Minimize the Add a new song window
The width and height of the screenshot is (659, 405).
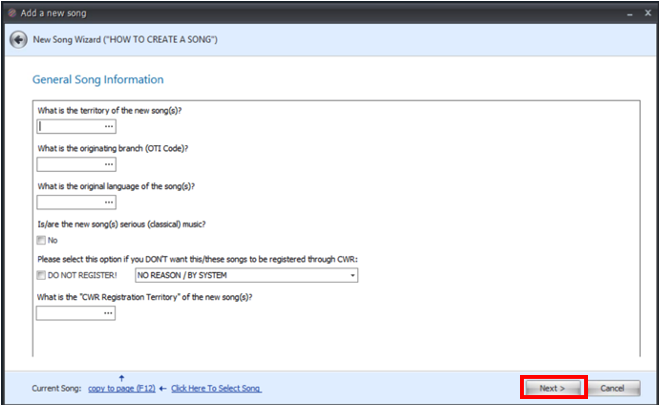click(x=630, y=10)
